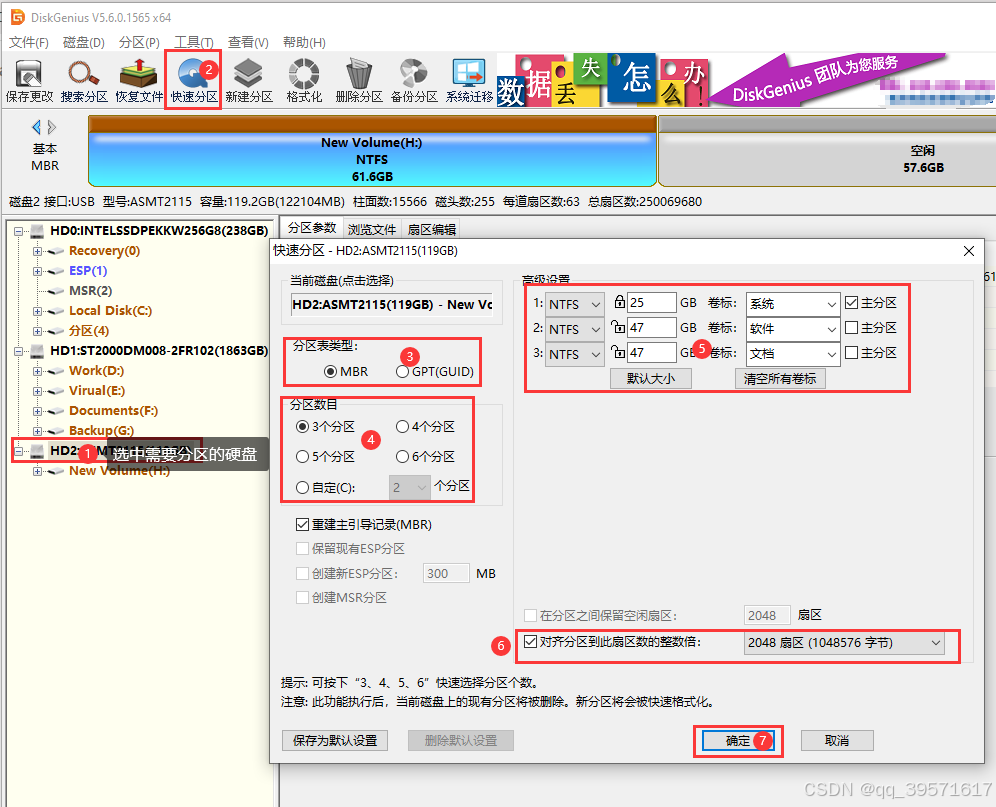Image resolution: width=996 pixels, height=807 pixels.
Task: Click the current disk field HD2:ASMT2115(119GB)
Action: (392, 304)
